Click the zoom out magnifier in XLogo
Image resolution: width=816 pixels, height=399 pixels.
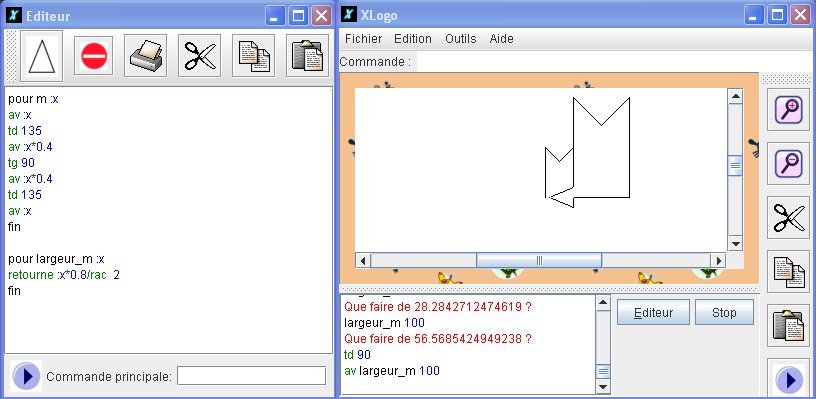788,163
